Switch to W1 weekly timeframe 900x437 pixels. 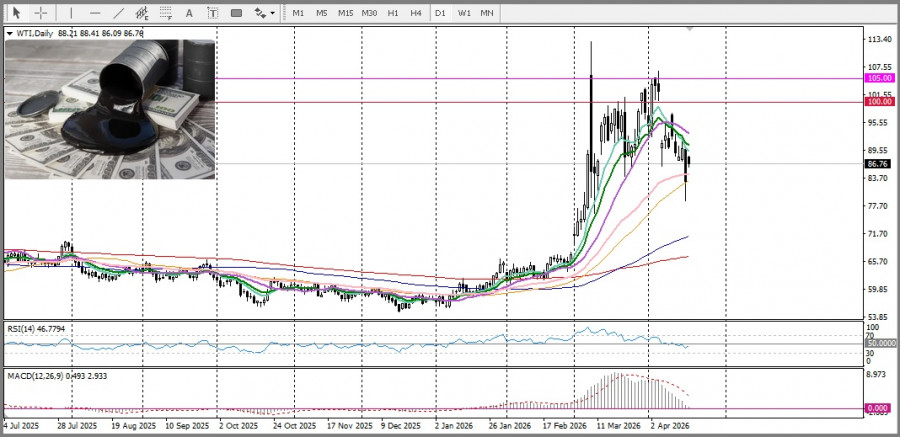coord(464,13)
